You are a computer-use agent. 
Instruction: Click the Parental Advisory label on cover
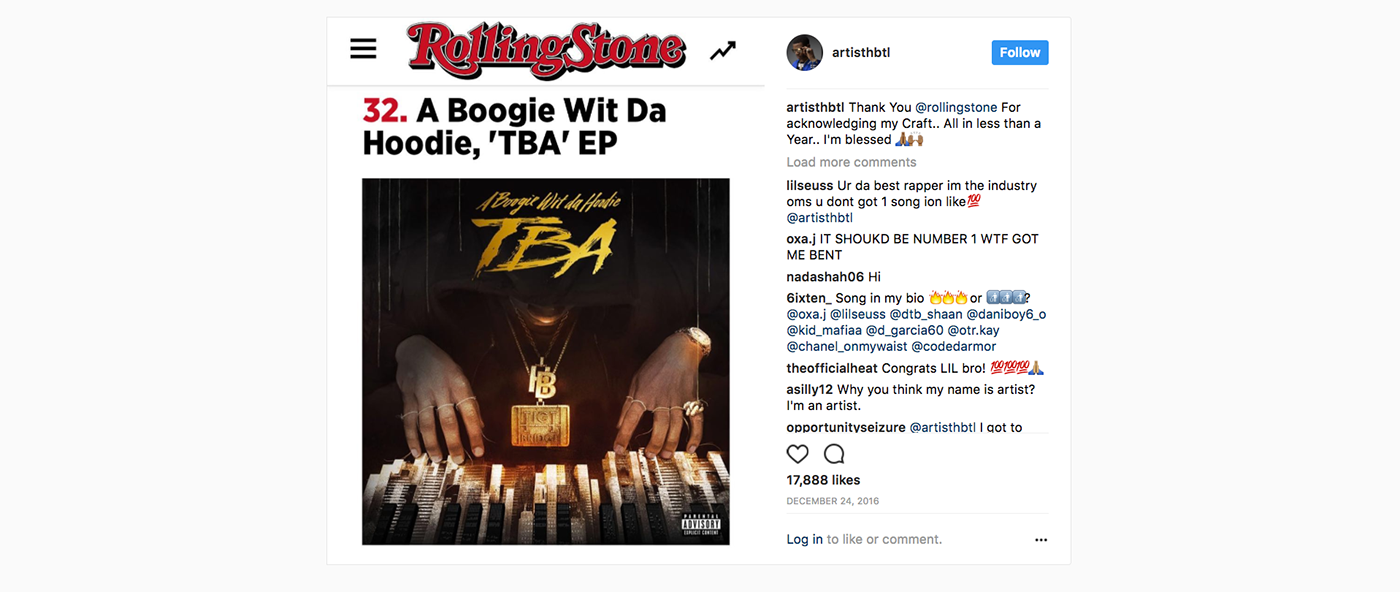[701, 524]
